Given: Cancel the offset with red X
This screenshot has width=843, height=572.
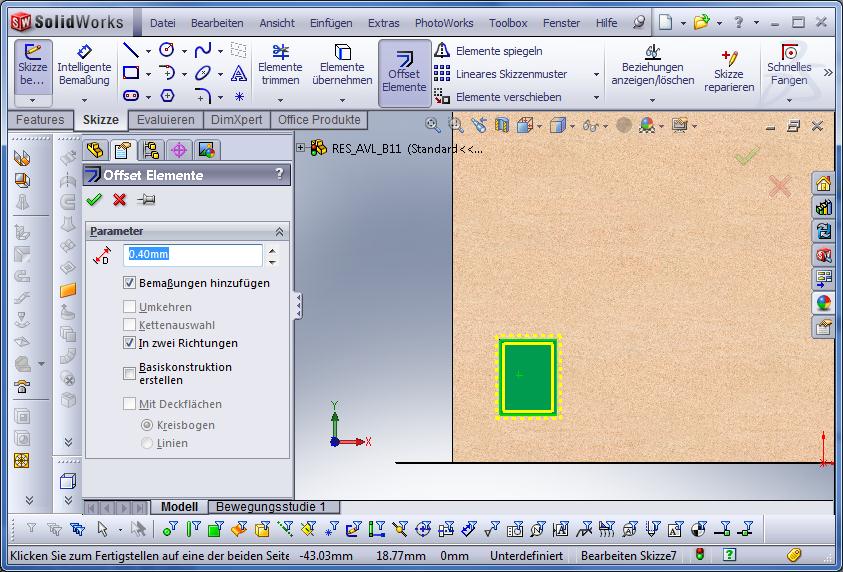Looking at the screenshot, I should [x=120, y=200].
